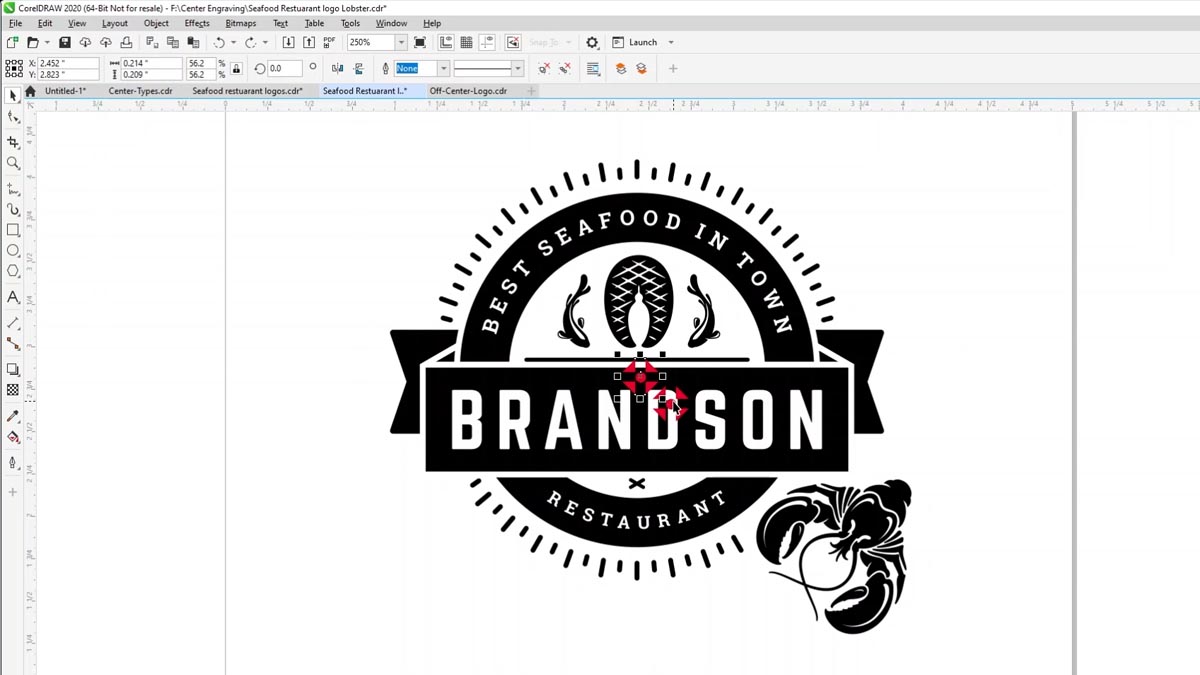Open the line style dropdown
Viewport: 1200px width, 675px height.
click(x=517, y=69)
